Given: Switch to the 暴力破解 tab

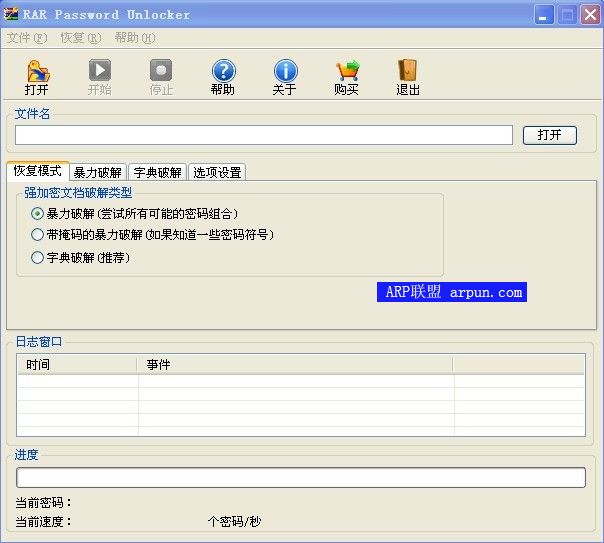Looking at the screenshot, I should (98, 172).
